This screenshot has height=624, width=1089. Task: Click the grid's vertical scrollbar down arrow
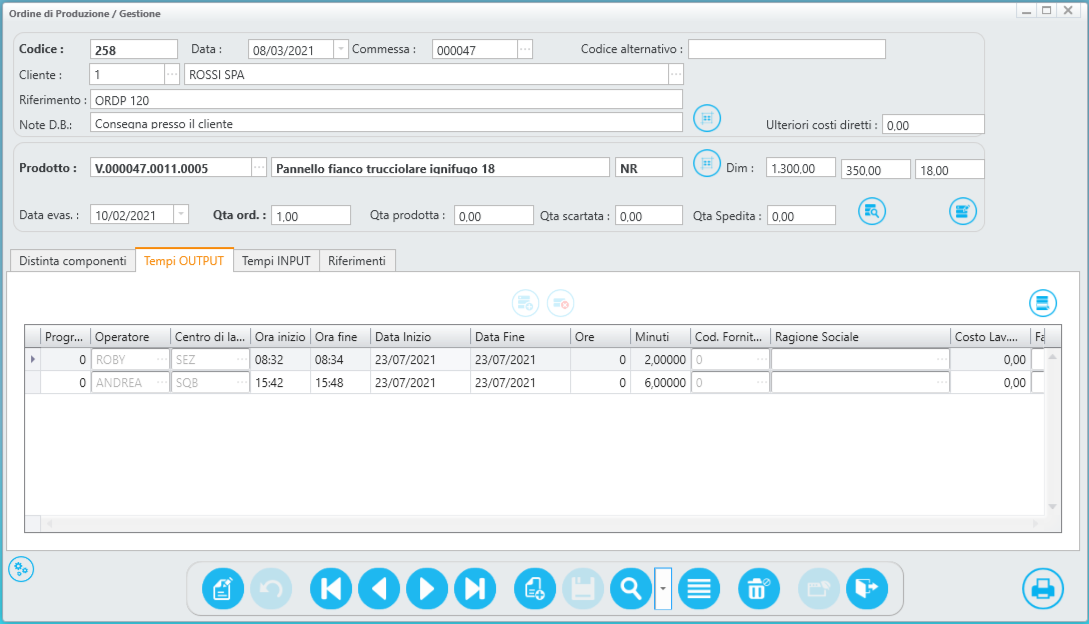tap(1052, 507)
